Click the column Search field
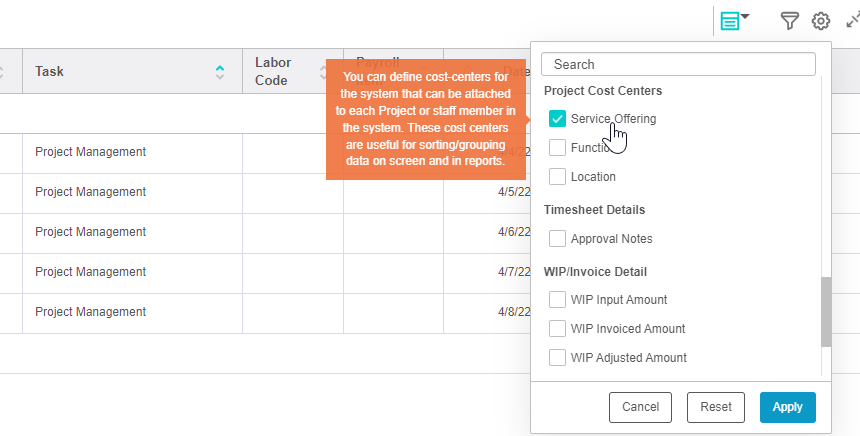Viewport: 860px width, 436px height. [678, 64]
